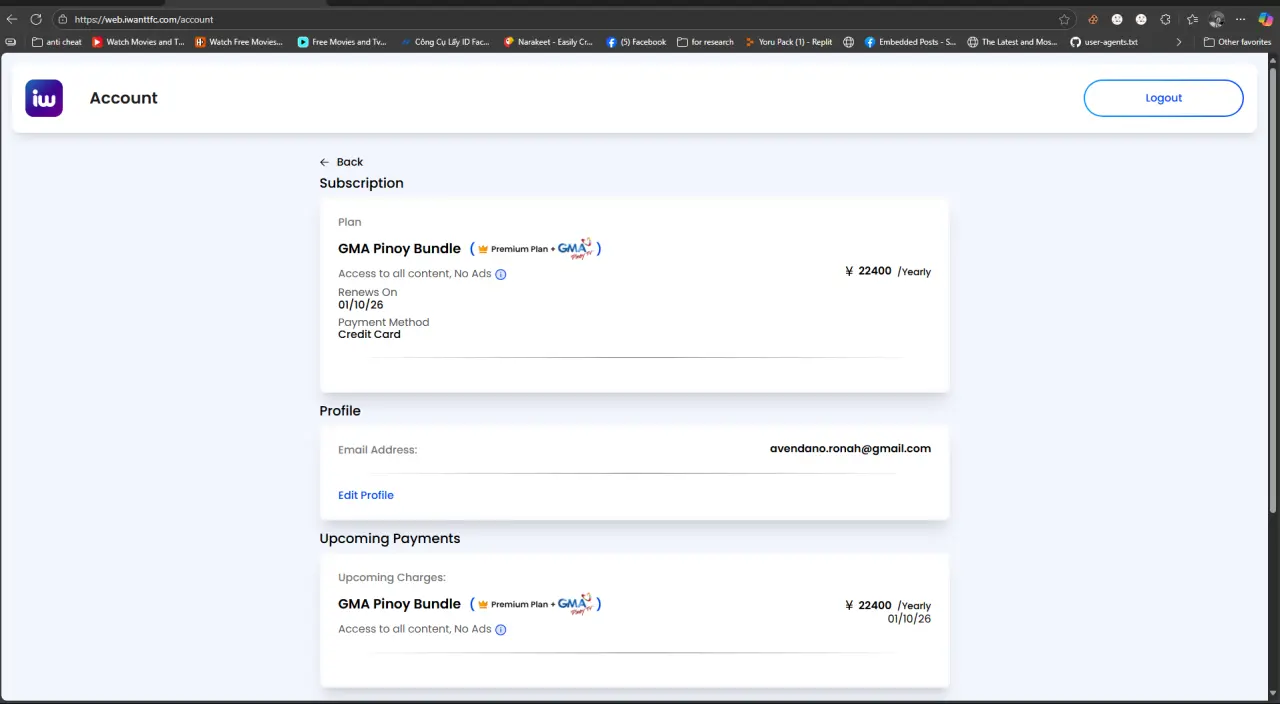1280x704 pixels.
Task: Click the Edit Profile link
Action: (x=366, y=495)
